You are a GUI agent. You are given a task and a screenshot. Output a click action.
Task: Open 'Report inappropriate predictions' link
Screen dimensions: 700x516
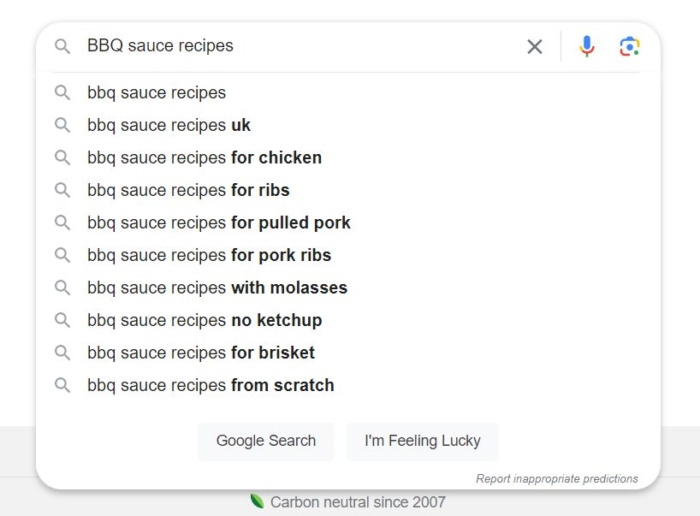[x=557, y=479]
